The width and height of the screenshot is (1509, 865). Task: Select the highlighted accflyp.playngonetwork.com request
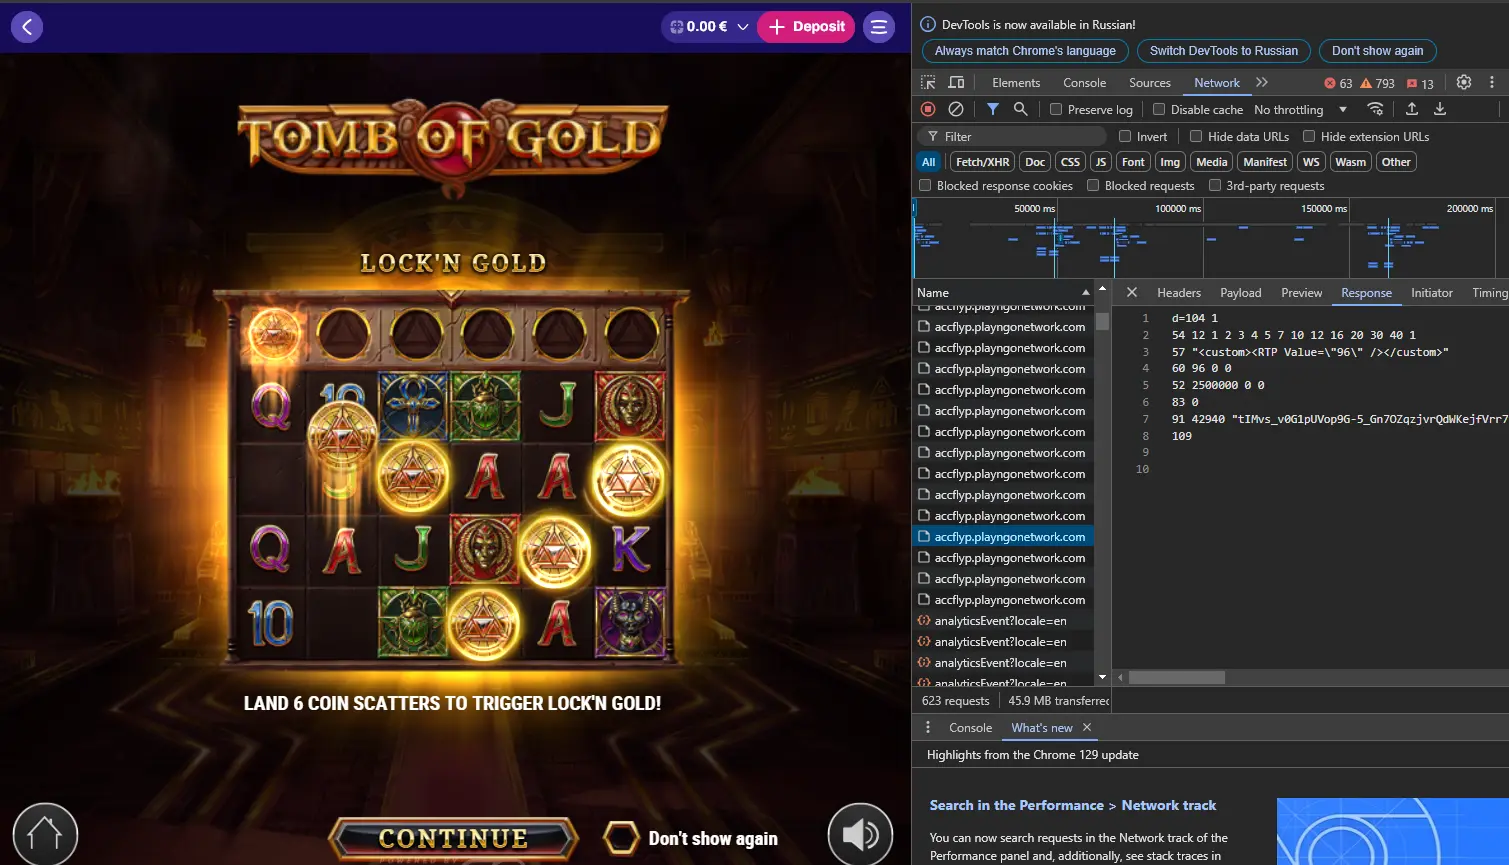click(1003, 537)
